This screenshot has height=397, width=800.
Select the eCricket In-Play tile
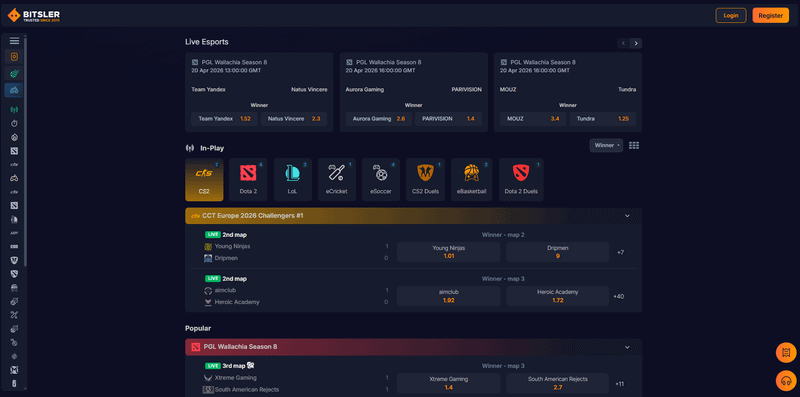(x=337, y=180)
